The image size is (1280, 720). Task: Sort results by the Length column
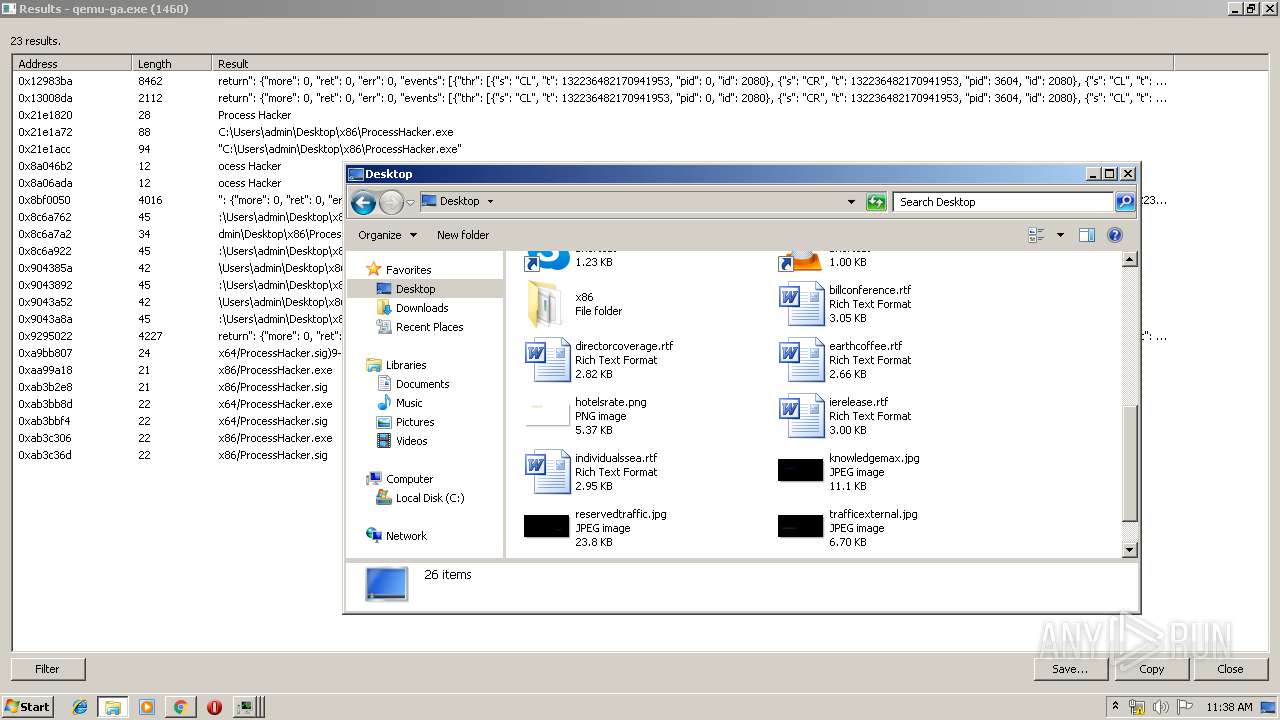pyautogui.click(x=172, y=64)
